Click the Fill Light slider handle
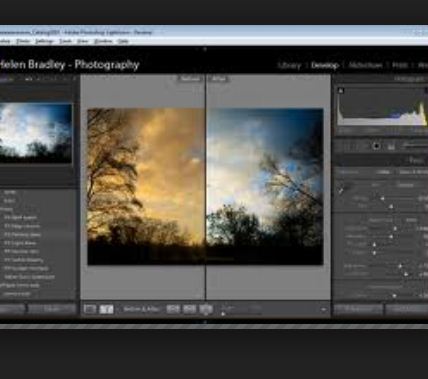Screen dimensions: 428x379 coord(374,245)
